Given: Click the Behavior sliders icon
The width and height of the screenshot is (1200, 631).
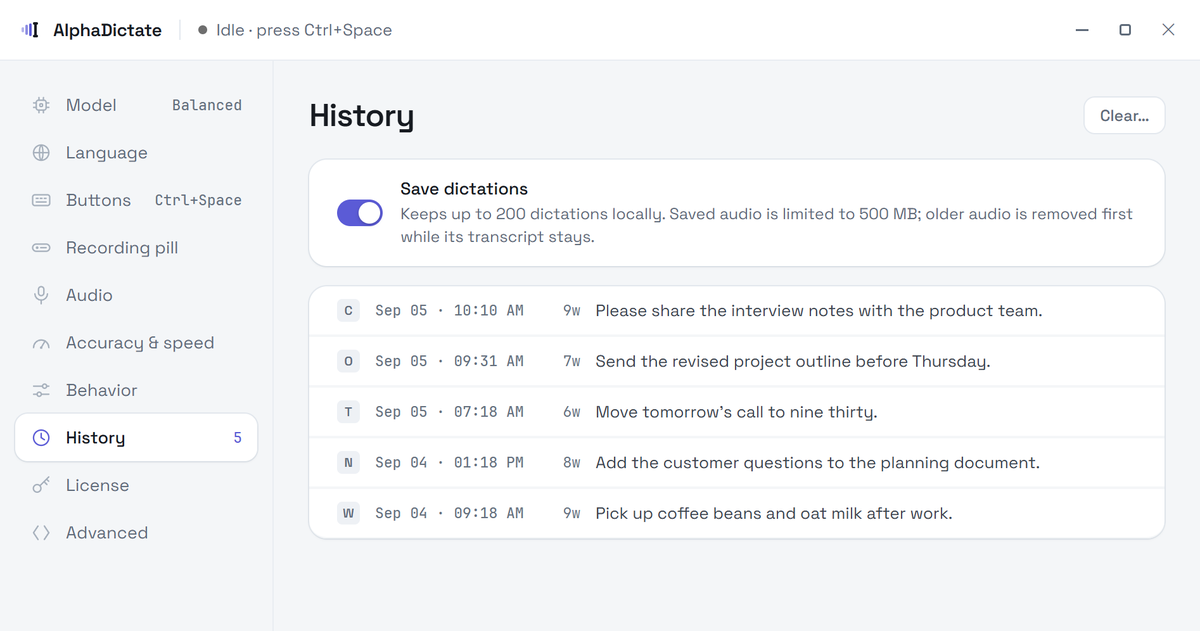Looking at the screenshot, I should (41, 390).
